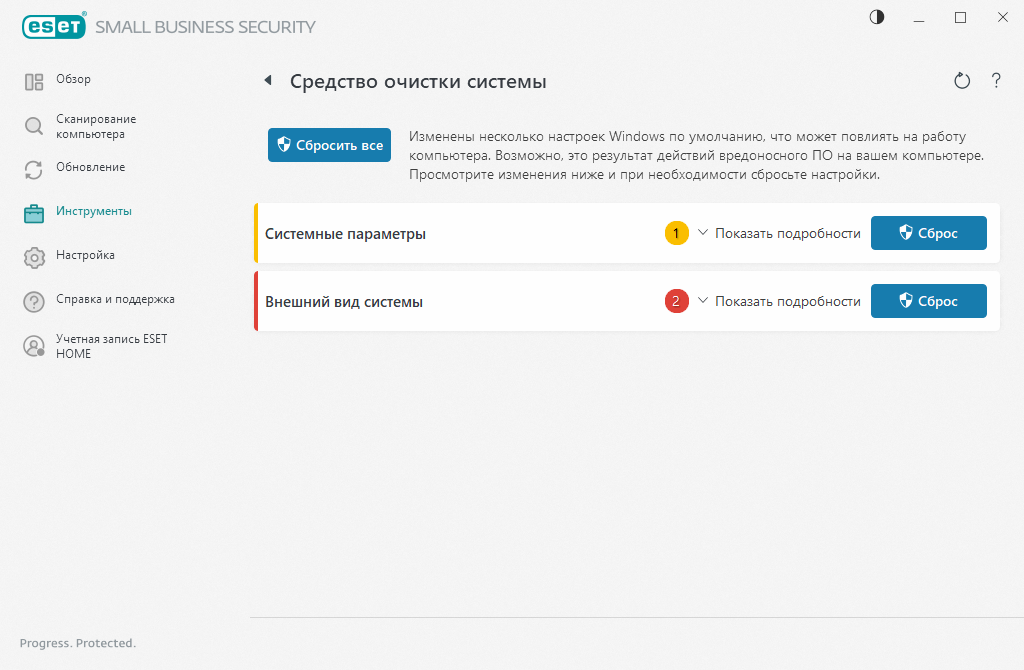Open the Обновление section icon
The image size is (1024, 670).
point(33,167)
